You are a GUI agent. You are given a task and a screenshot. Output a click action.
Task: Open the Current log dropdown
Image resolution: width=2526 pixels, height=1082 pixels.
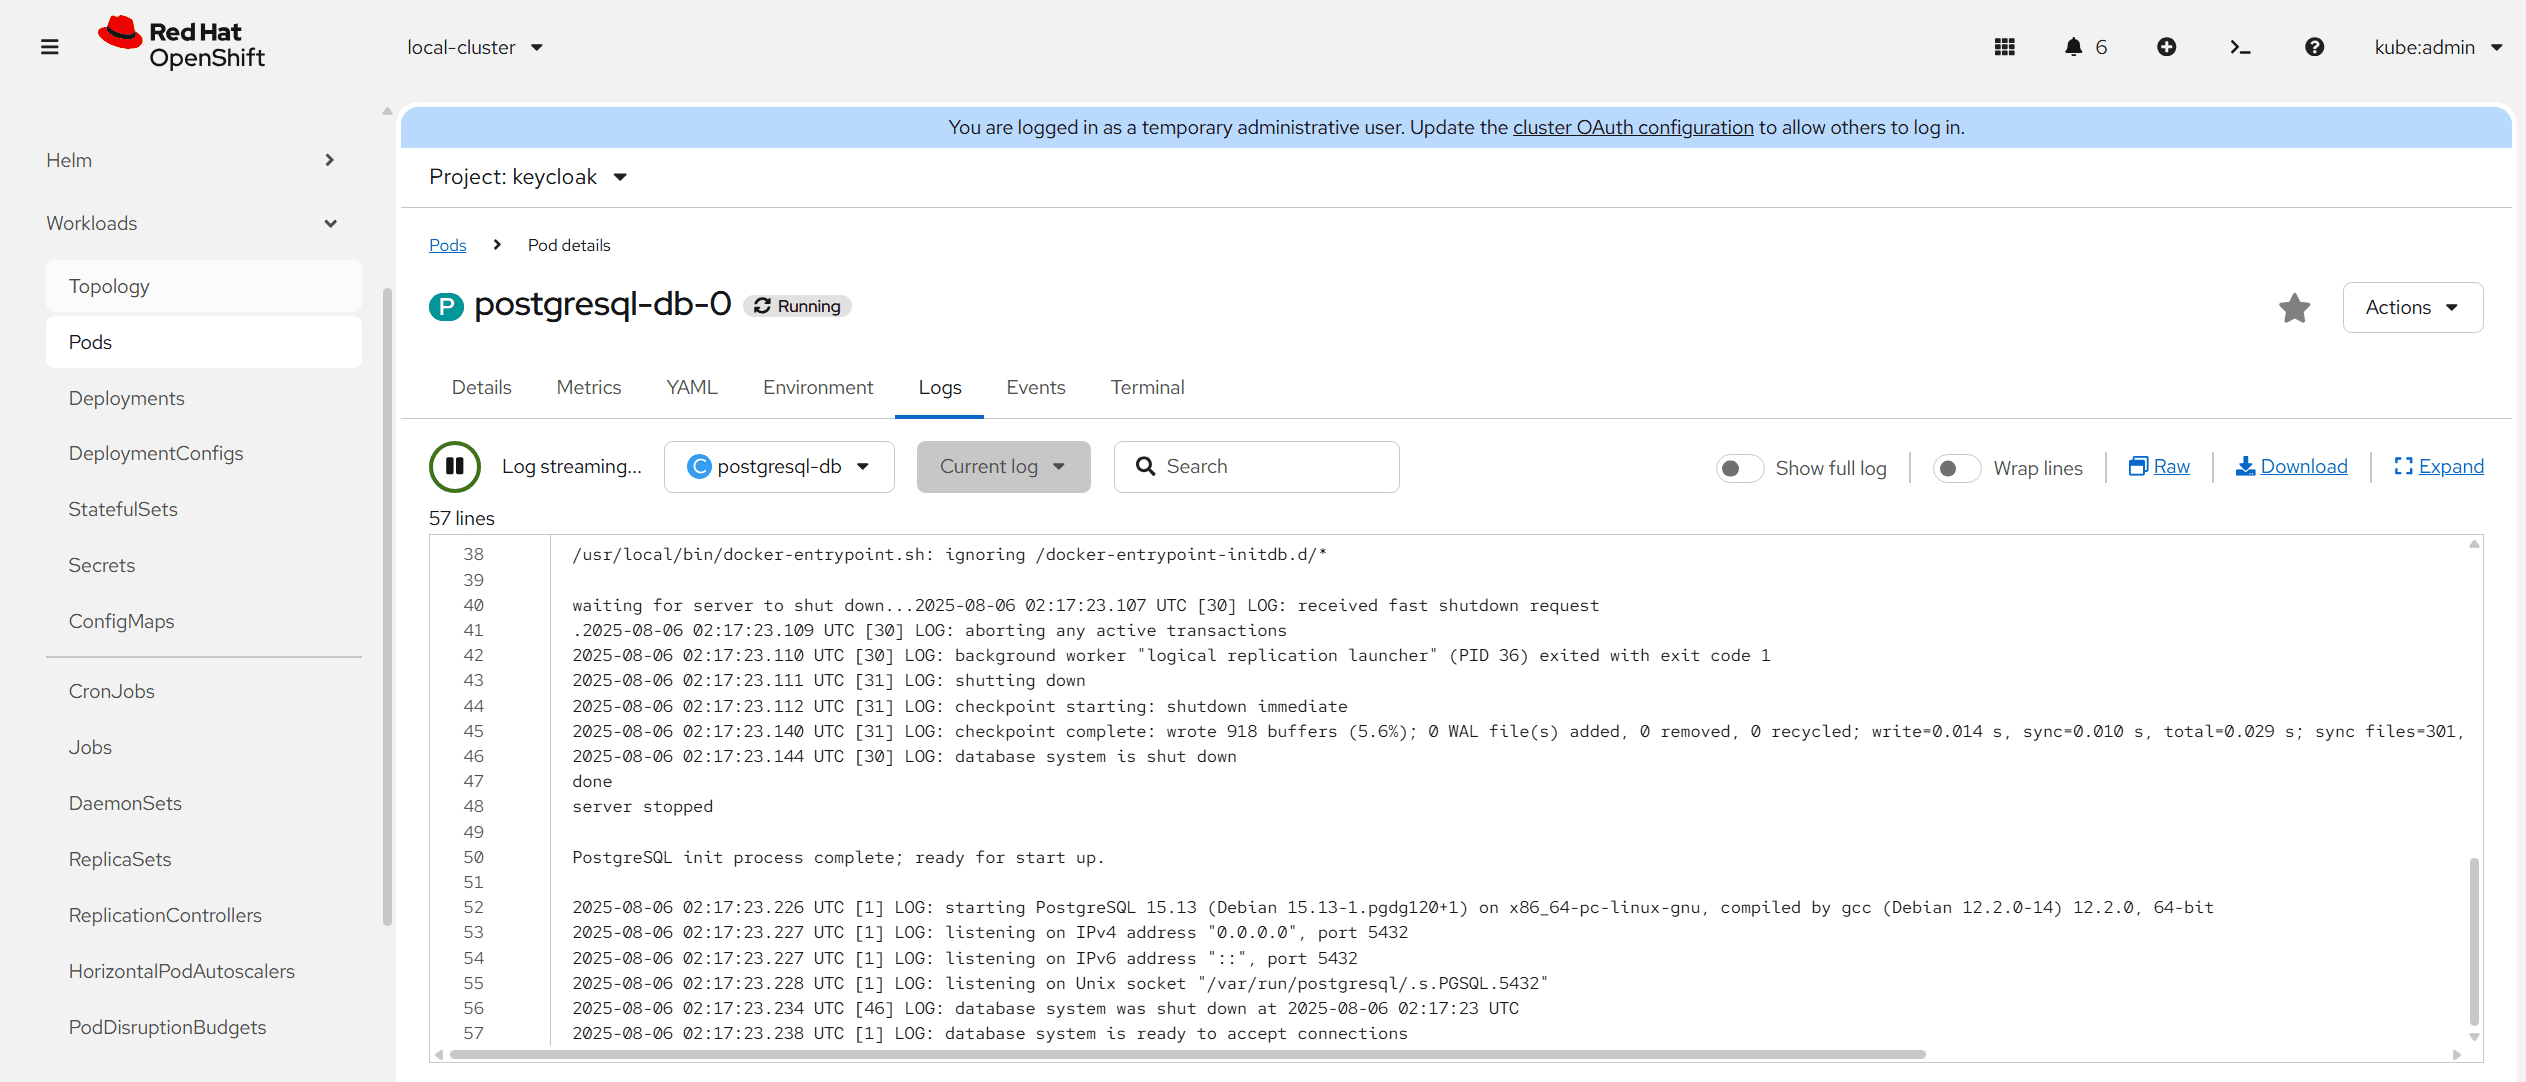click(x=1003, y=467)
